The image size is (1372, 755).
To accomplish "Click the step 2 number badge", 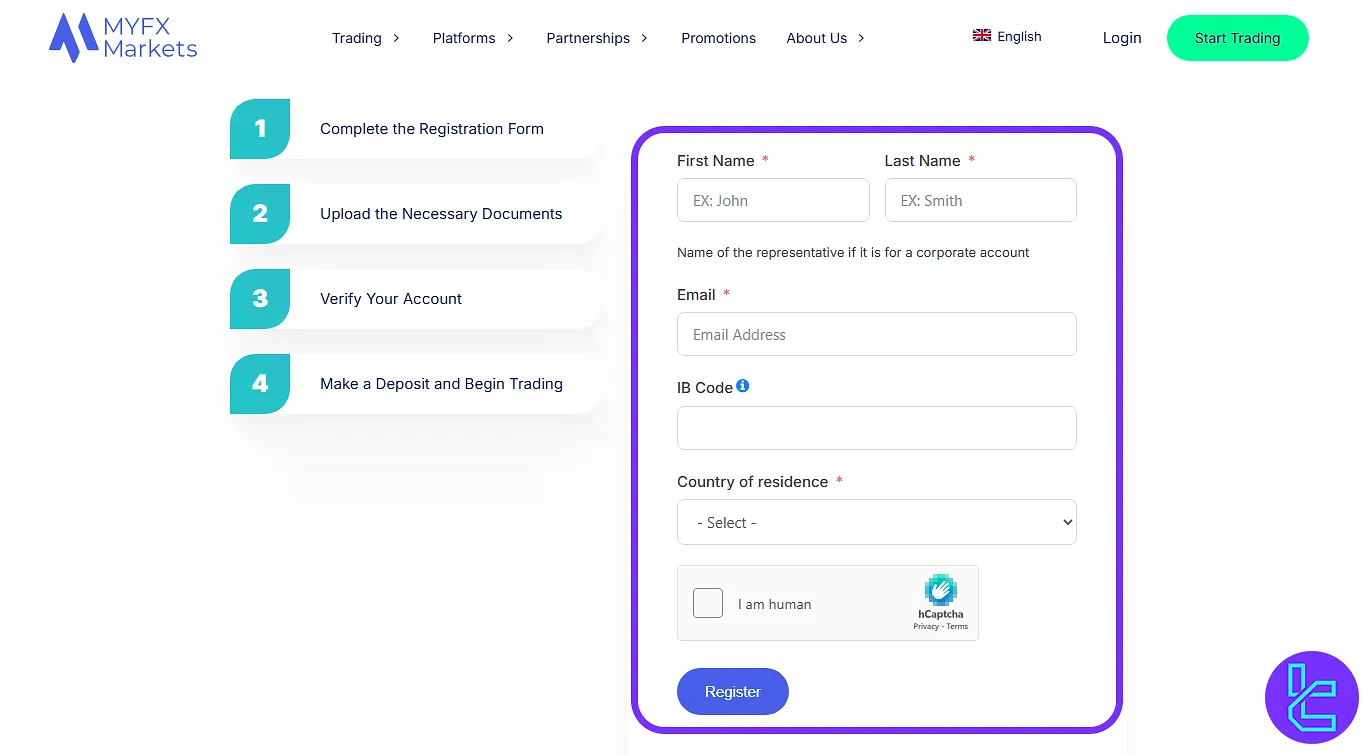I will tap(260, 214).
